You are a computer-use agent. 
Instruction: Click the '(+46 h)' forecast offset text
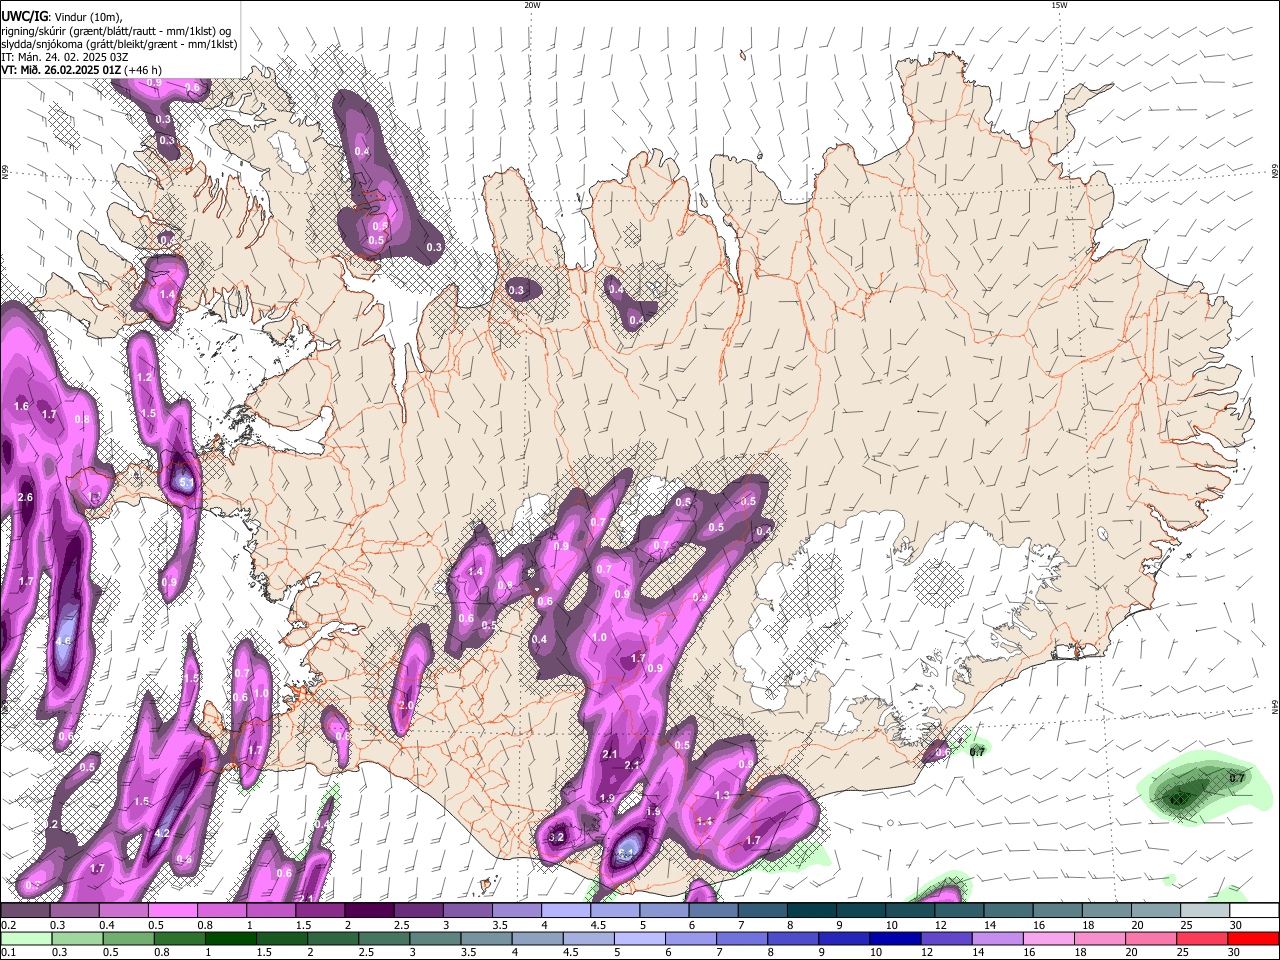click(x=144, y=70)
